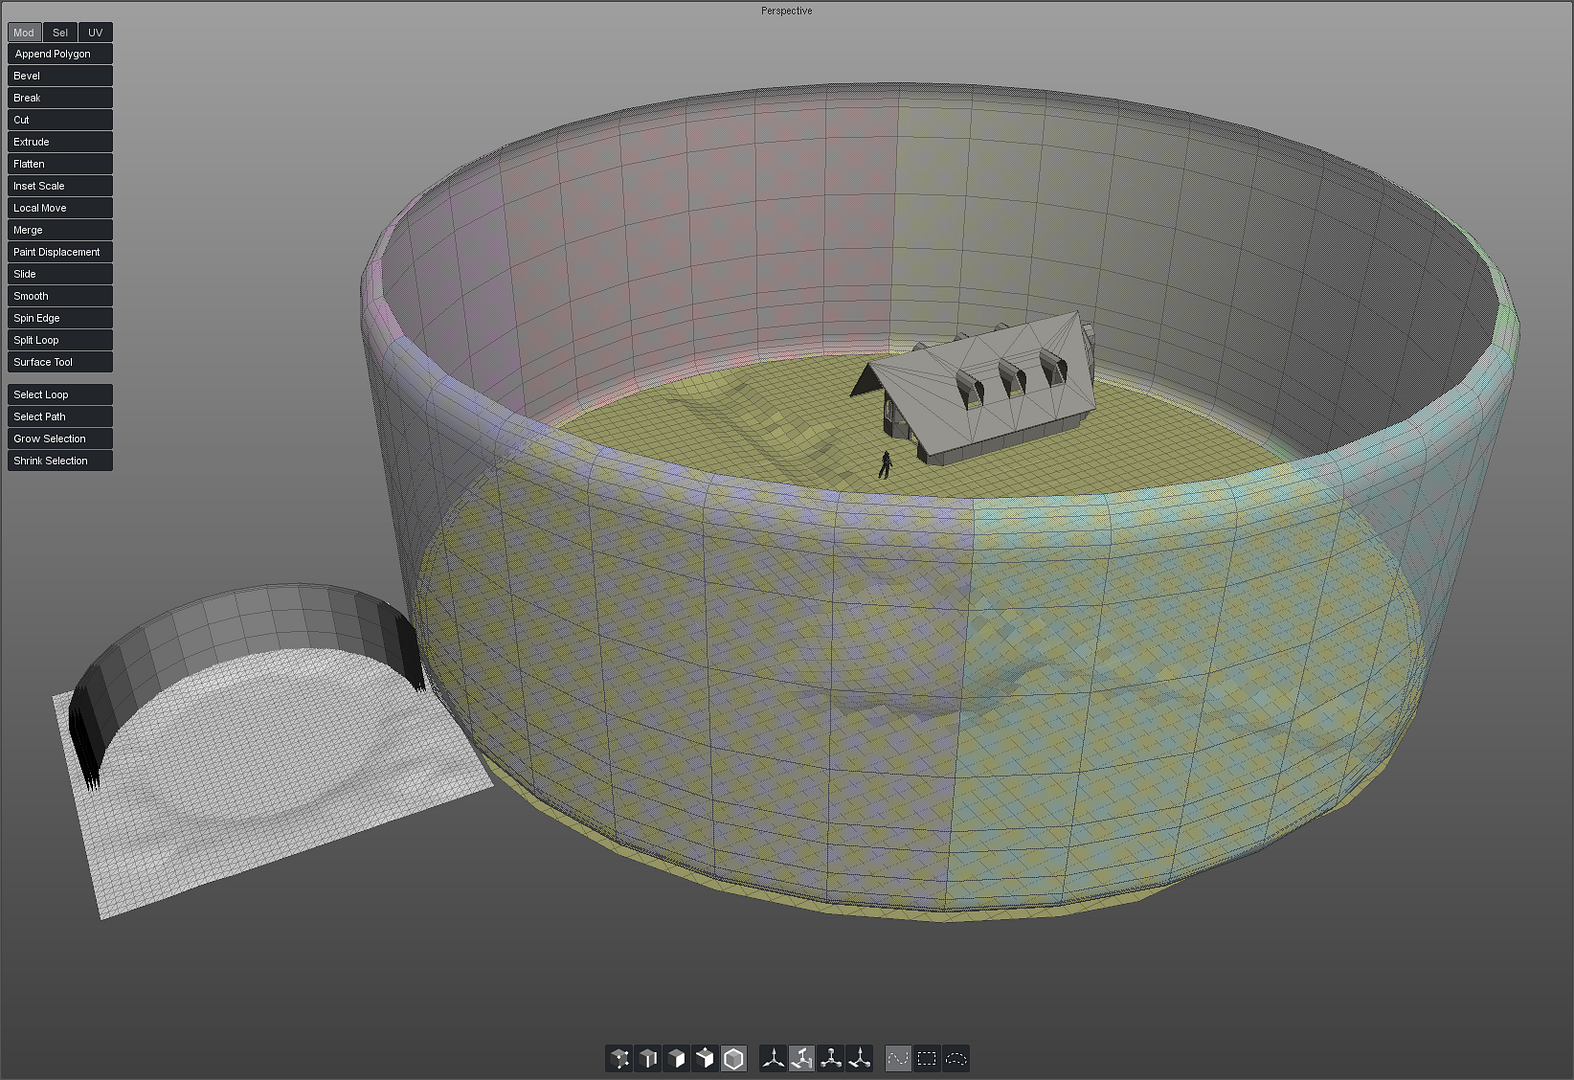Screen dimensions: 1574x1080
Task: Choose the combined transform manipulator icon
Action: [x=859, y=1058]
